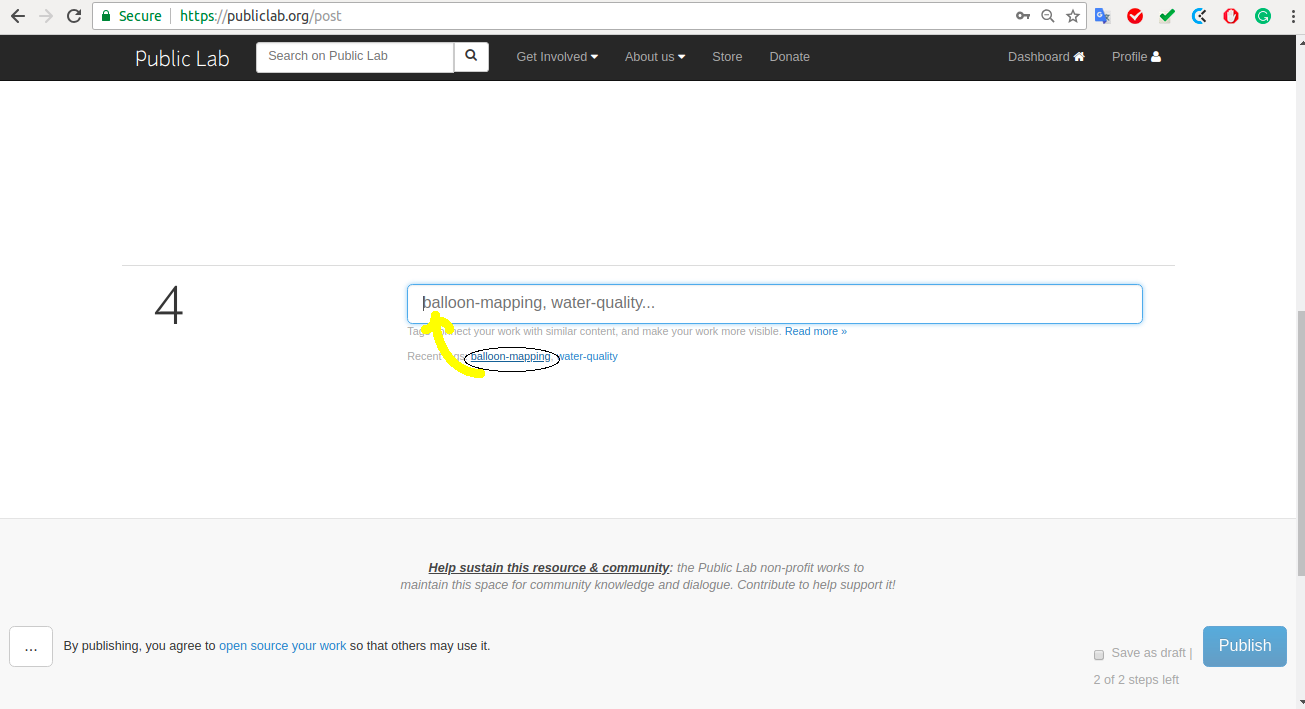
Task: Enable the Save as draft checkbox
Action: point(1099,654)
